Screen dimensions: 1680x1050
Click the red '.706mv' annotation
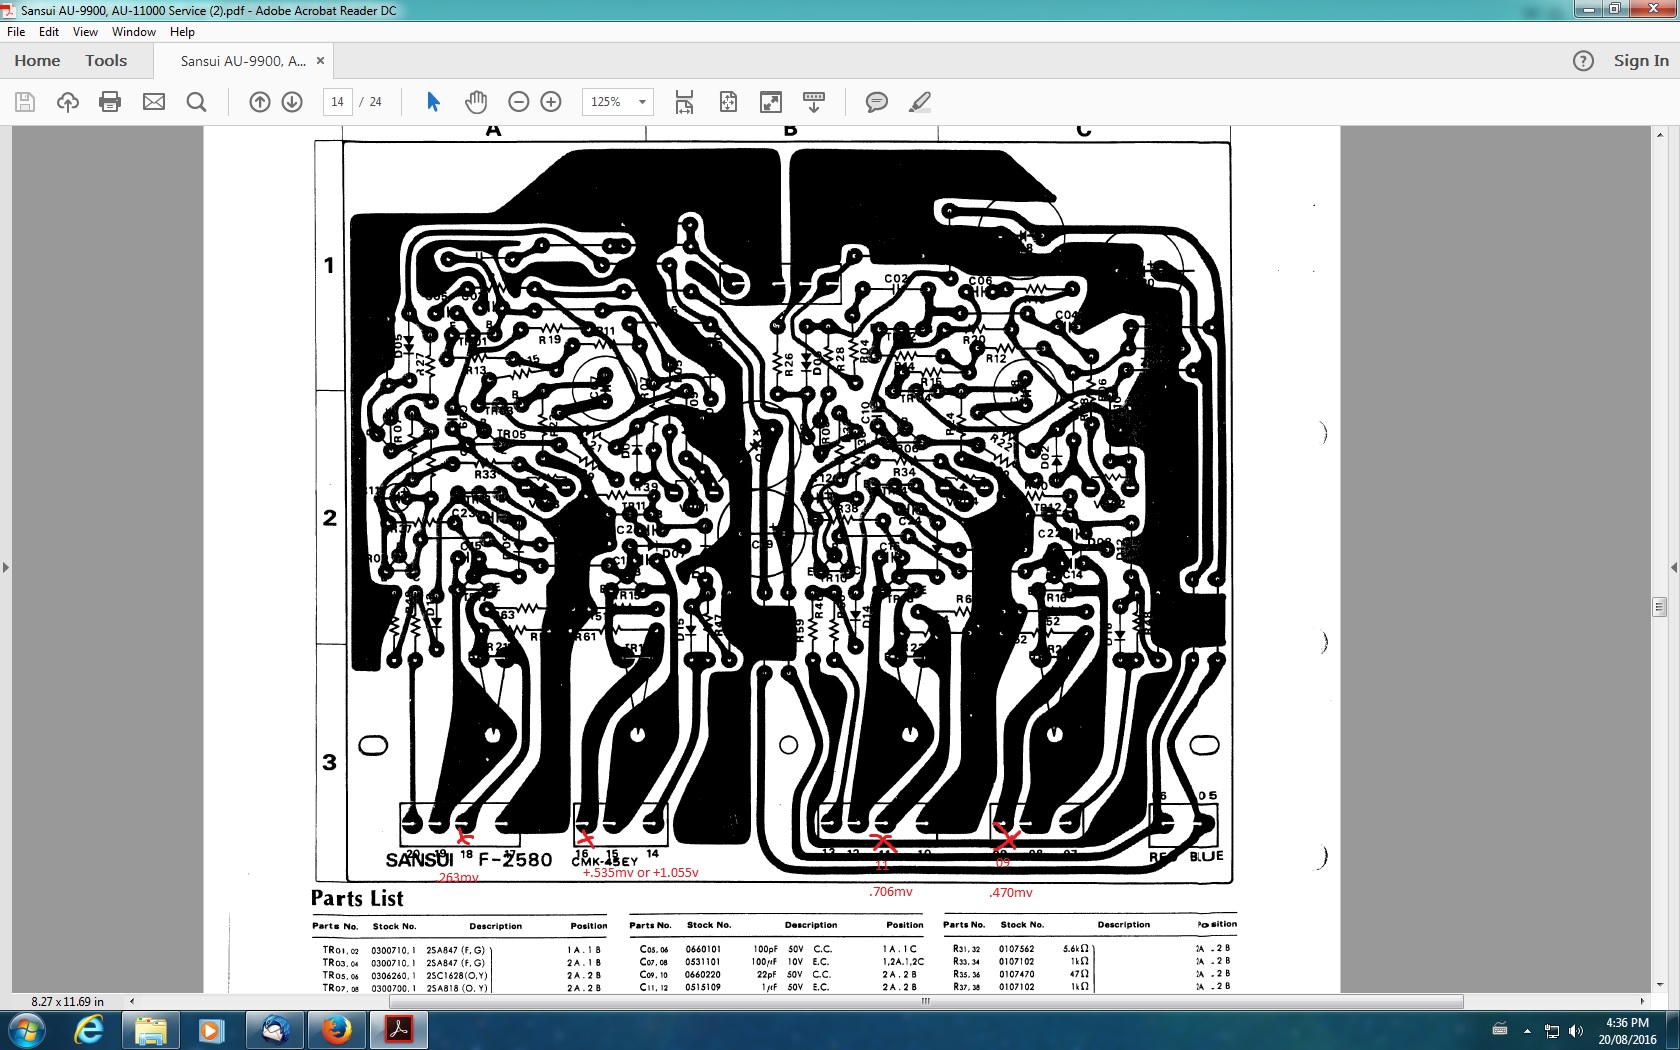pos(890,892)
